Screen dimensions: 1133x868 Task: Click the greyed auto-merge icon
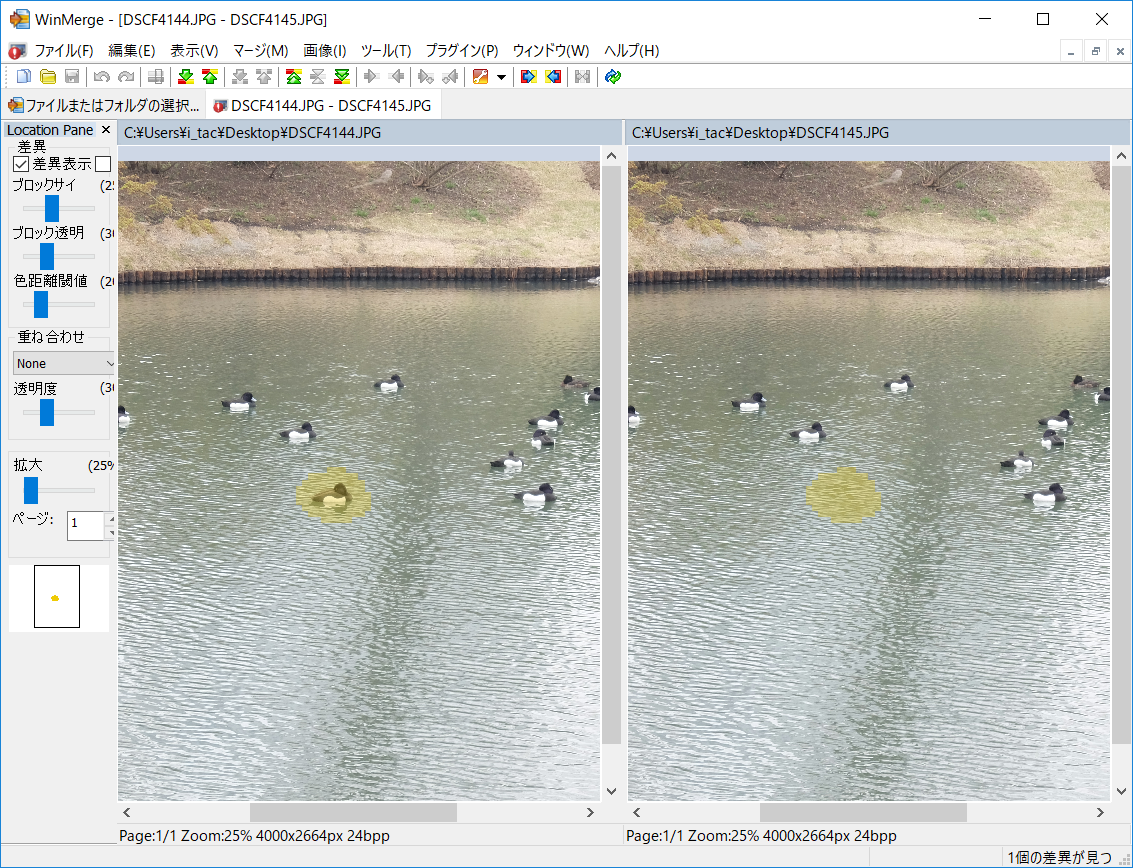pyautogui.click(x=582, y=77)
